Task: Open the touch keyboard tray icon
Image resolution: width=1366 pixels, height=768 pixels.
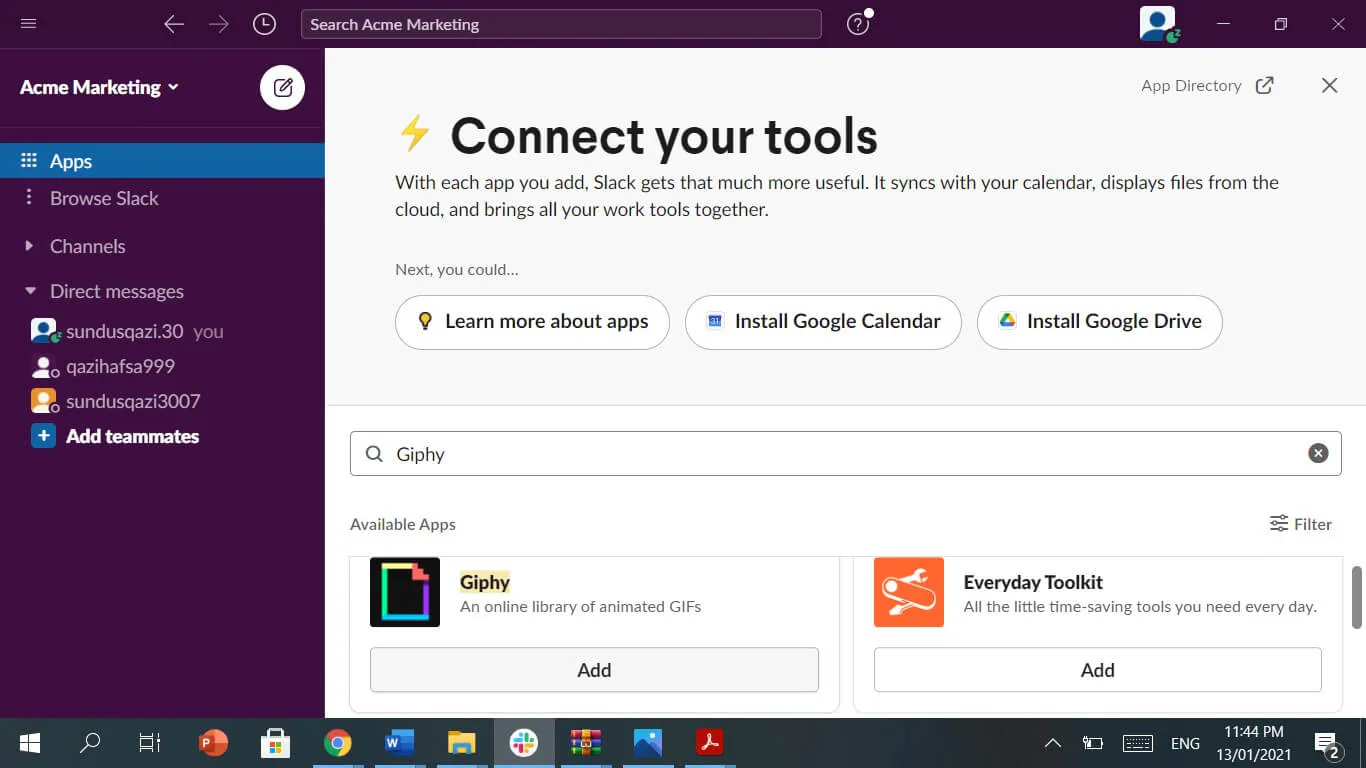Action: coord(1138,743)
